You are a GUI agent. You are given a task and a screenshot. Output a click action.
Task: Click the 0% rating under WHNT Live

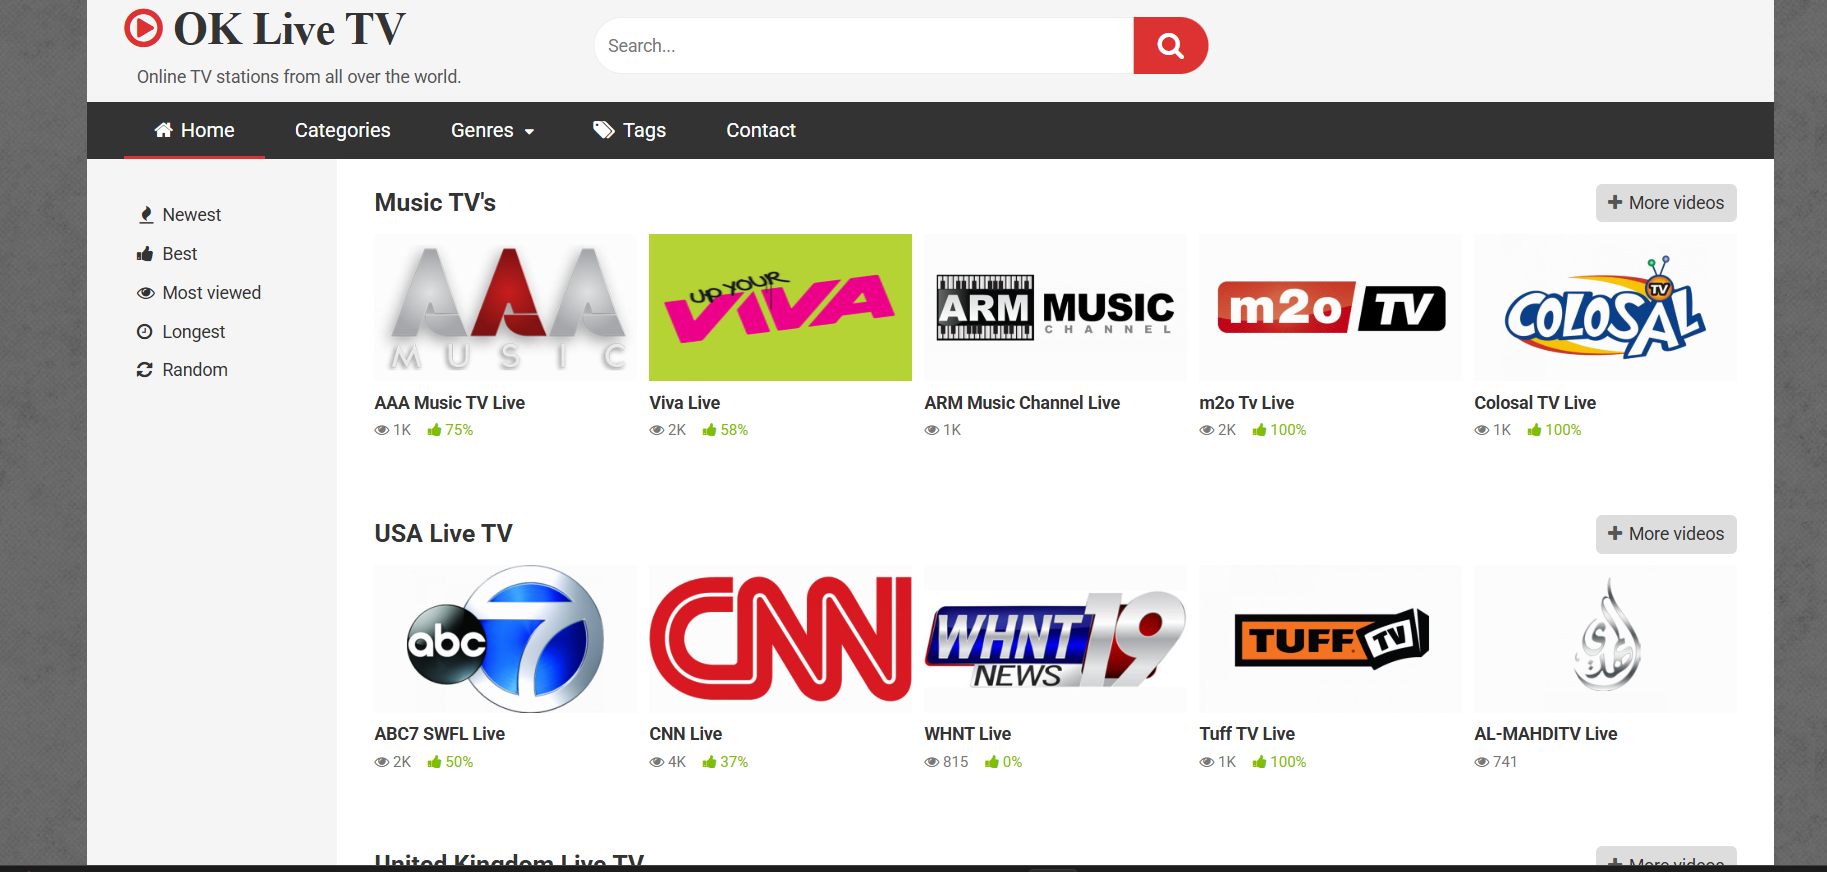pyautogui.click(x=1003, y=762)
